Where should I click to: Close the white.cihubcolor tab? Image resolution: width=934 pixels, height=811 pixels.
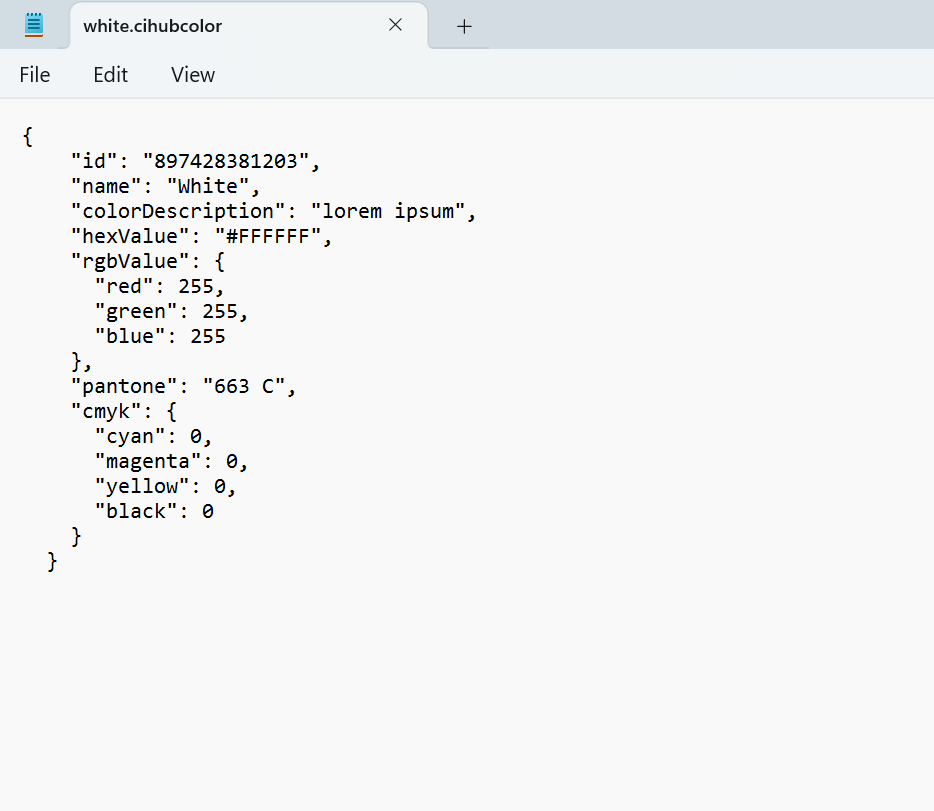coord(395,25)
